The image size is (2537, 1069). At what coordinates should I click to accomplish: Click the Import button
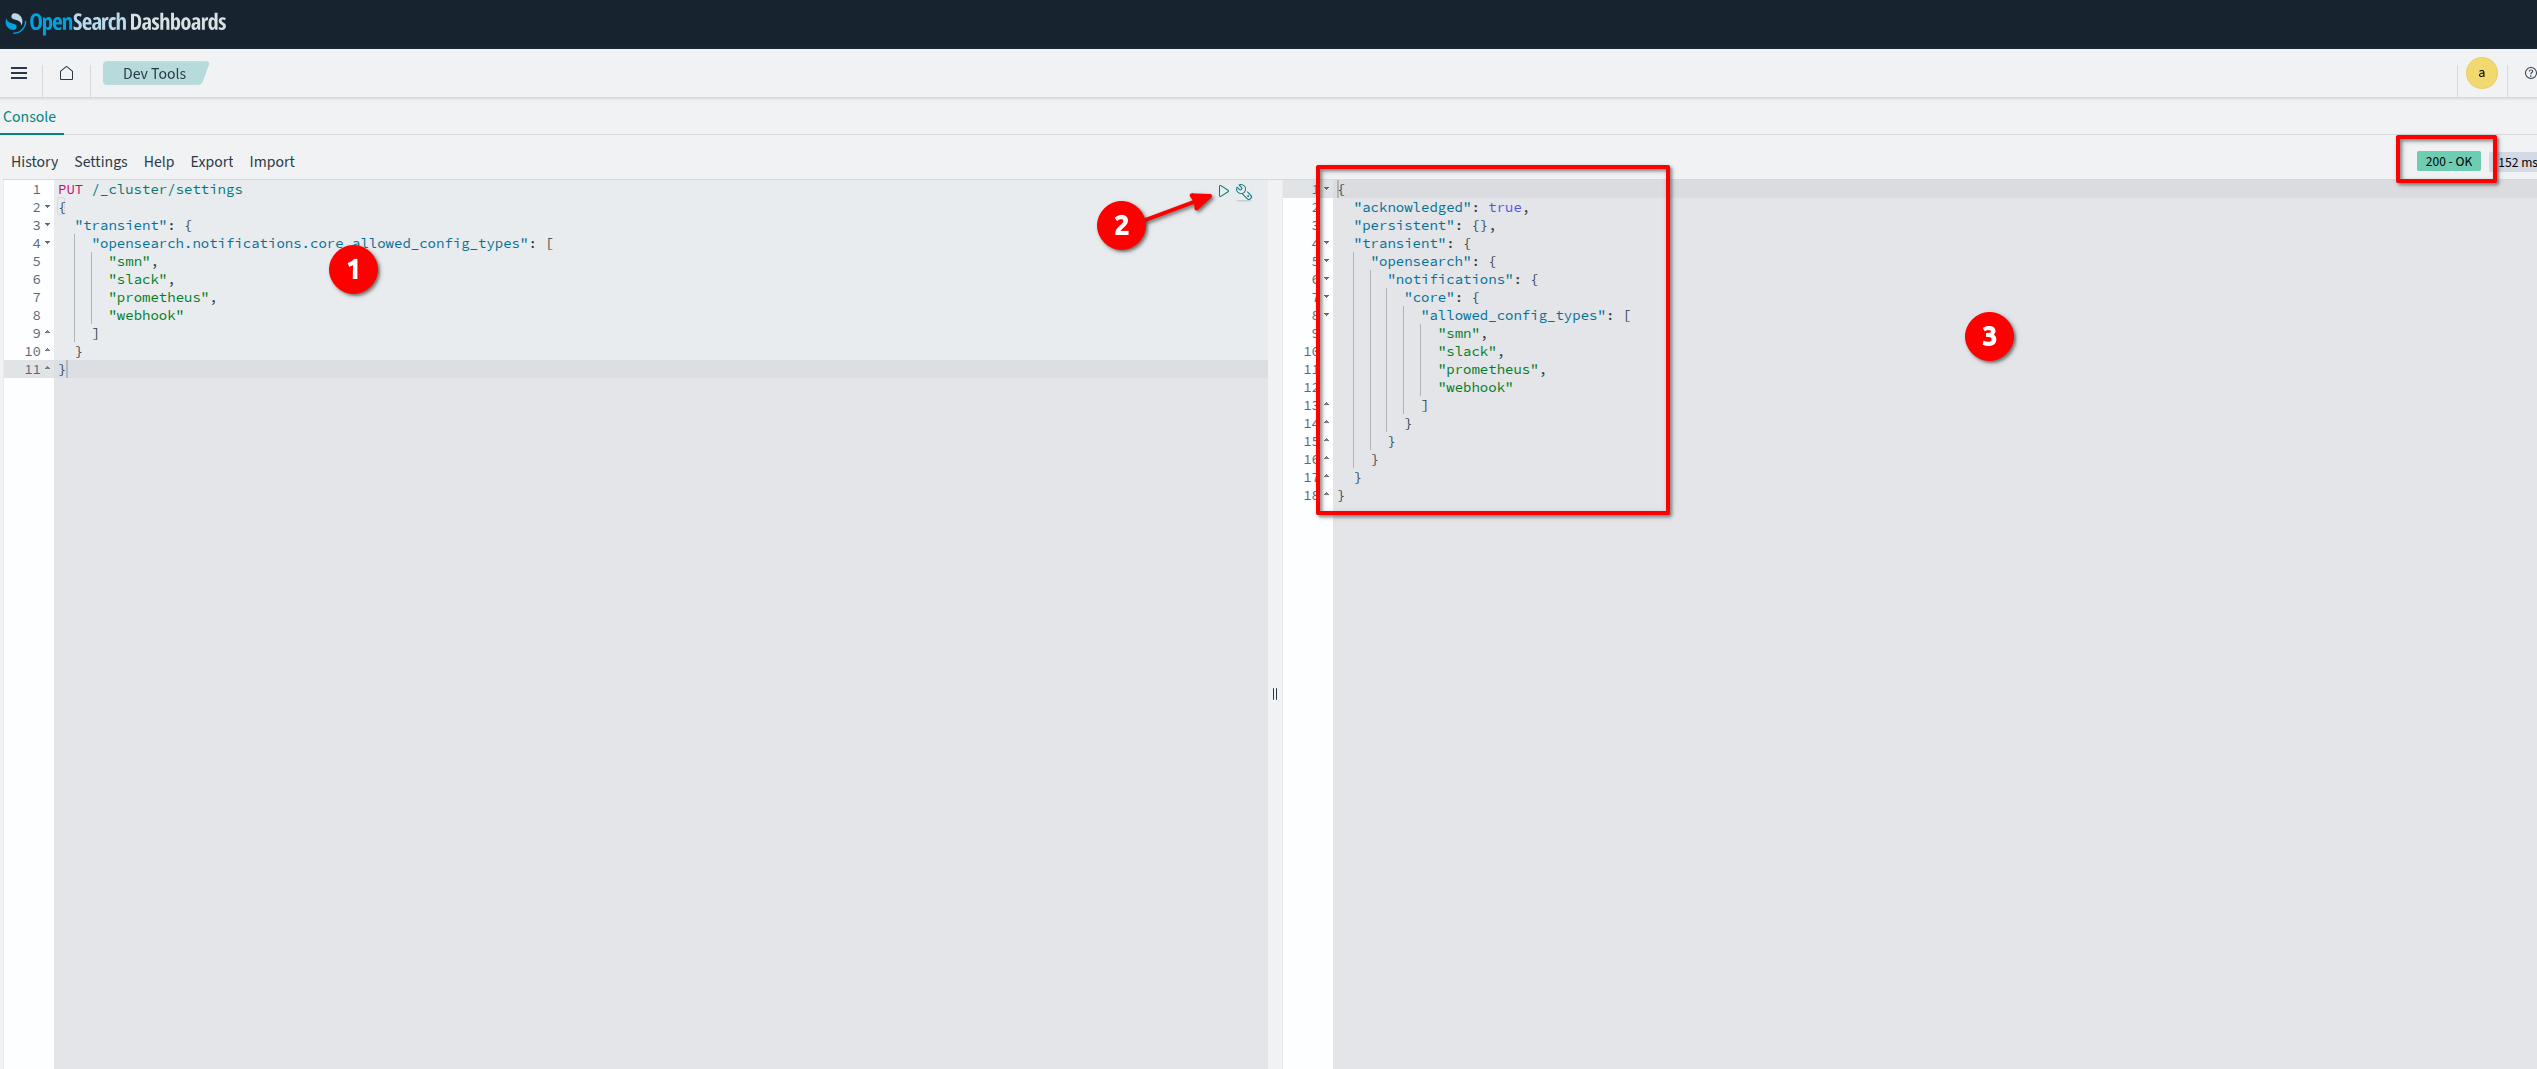(272, 162)
